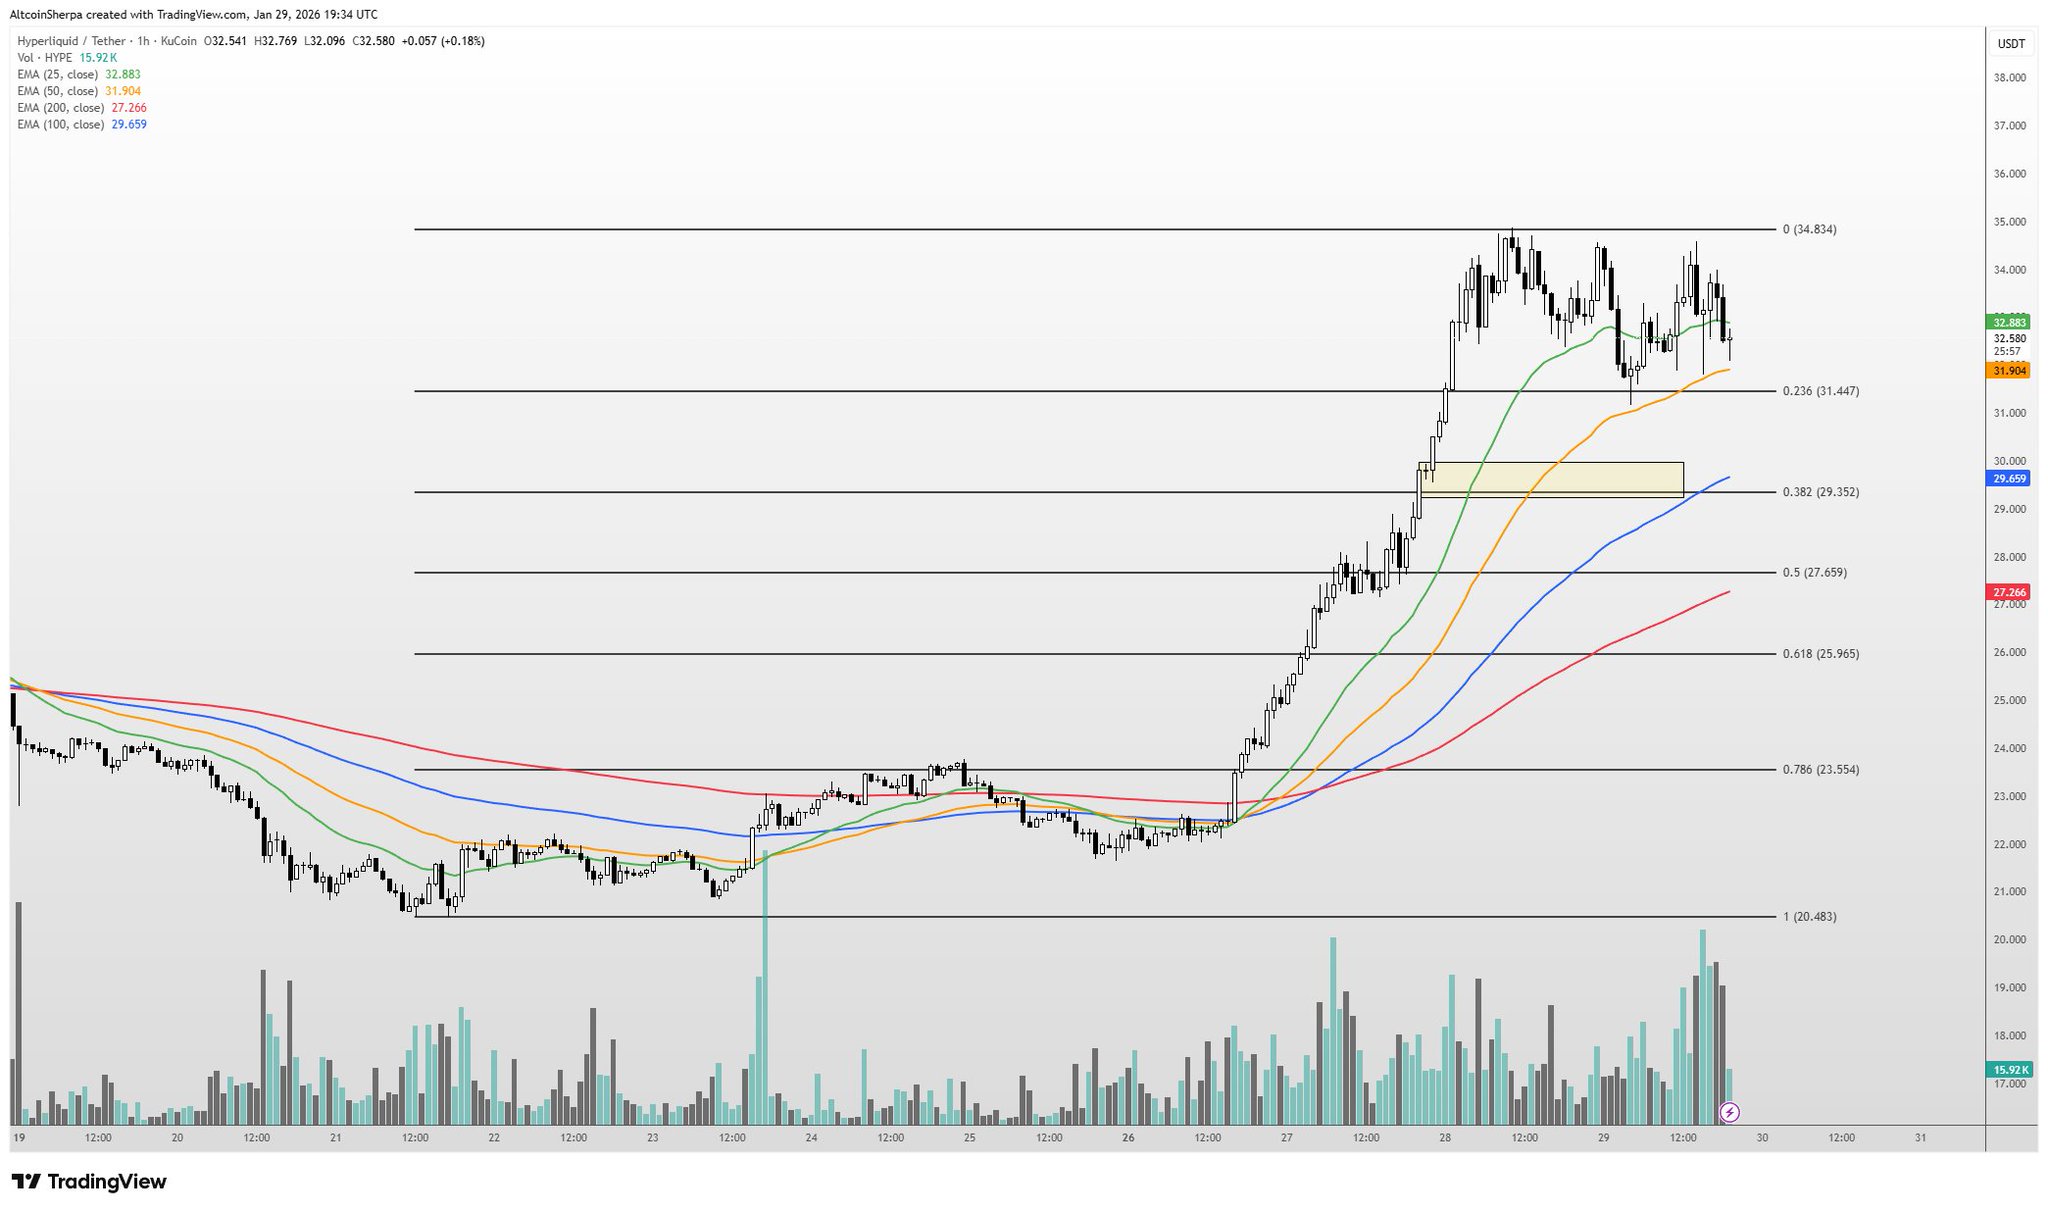Click the purple lightning bolt icon
The image size is (2048, 1211).
point(1729,1112)
